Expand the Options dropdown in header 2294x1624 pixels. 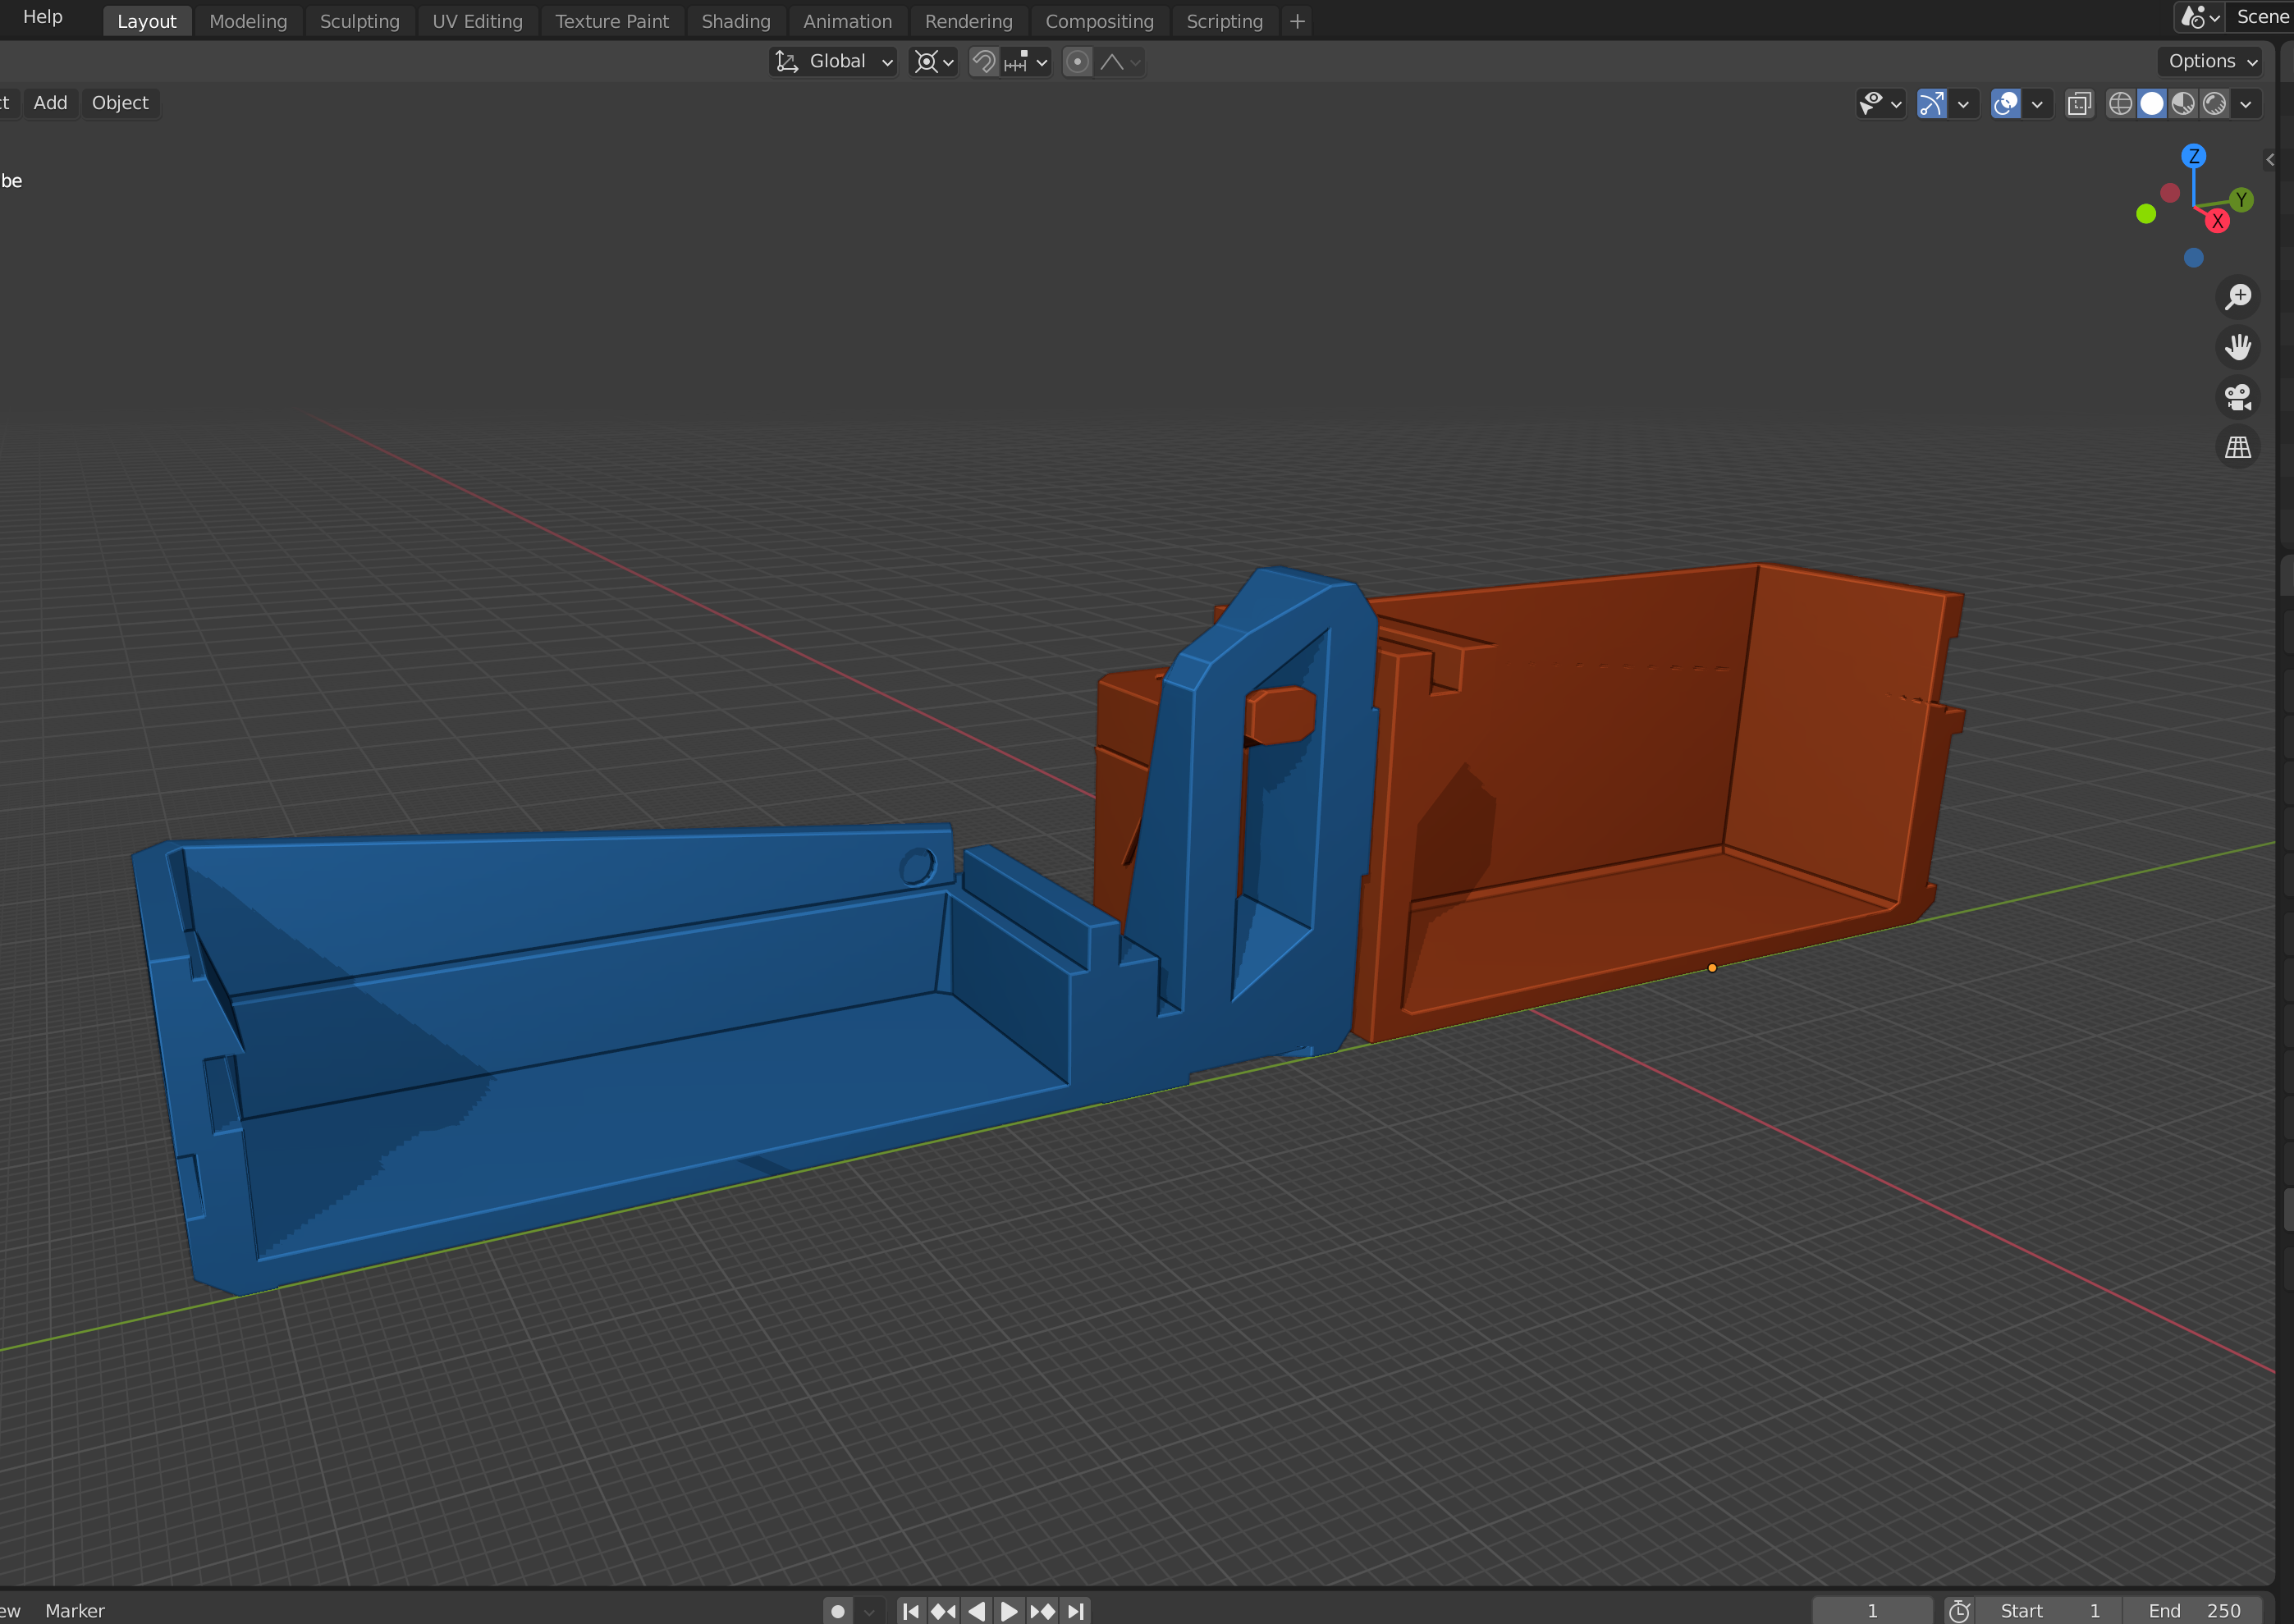(2209, 61)
